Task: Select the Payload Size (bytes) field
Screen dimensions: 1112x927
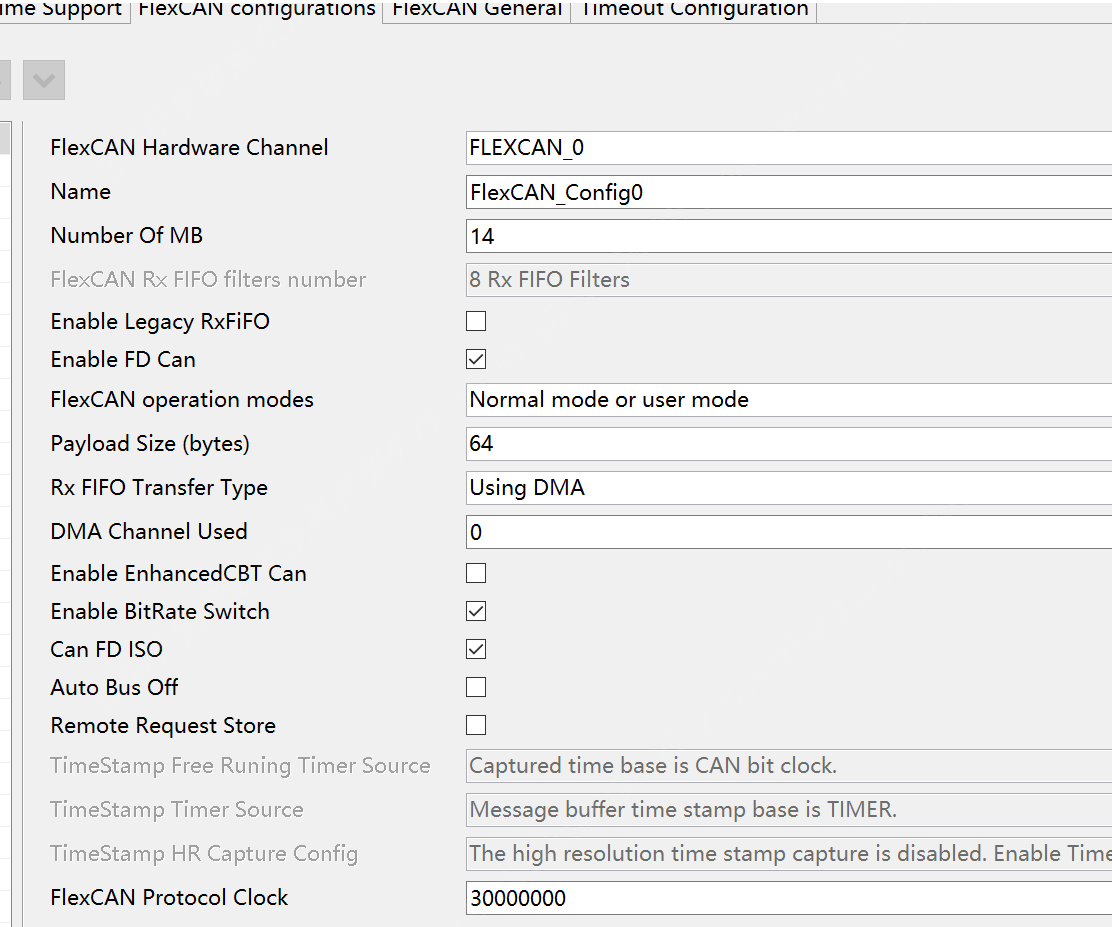Action: [788, 444]
